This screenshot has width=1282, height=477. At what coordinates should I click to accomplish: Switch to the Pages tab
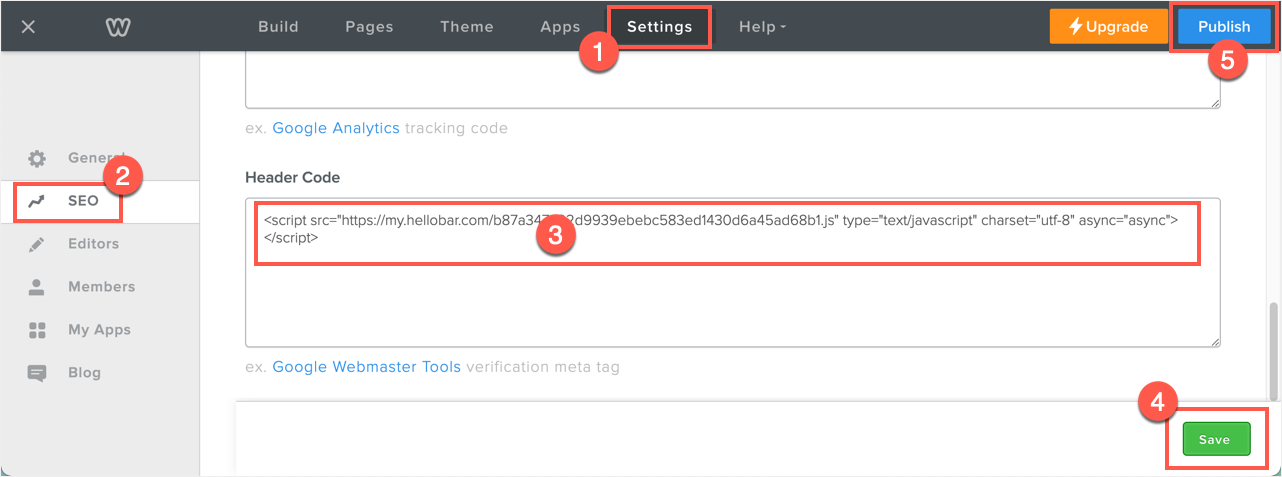click(x=369, y=27)
